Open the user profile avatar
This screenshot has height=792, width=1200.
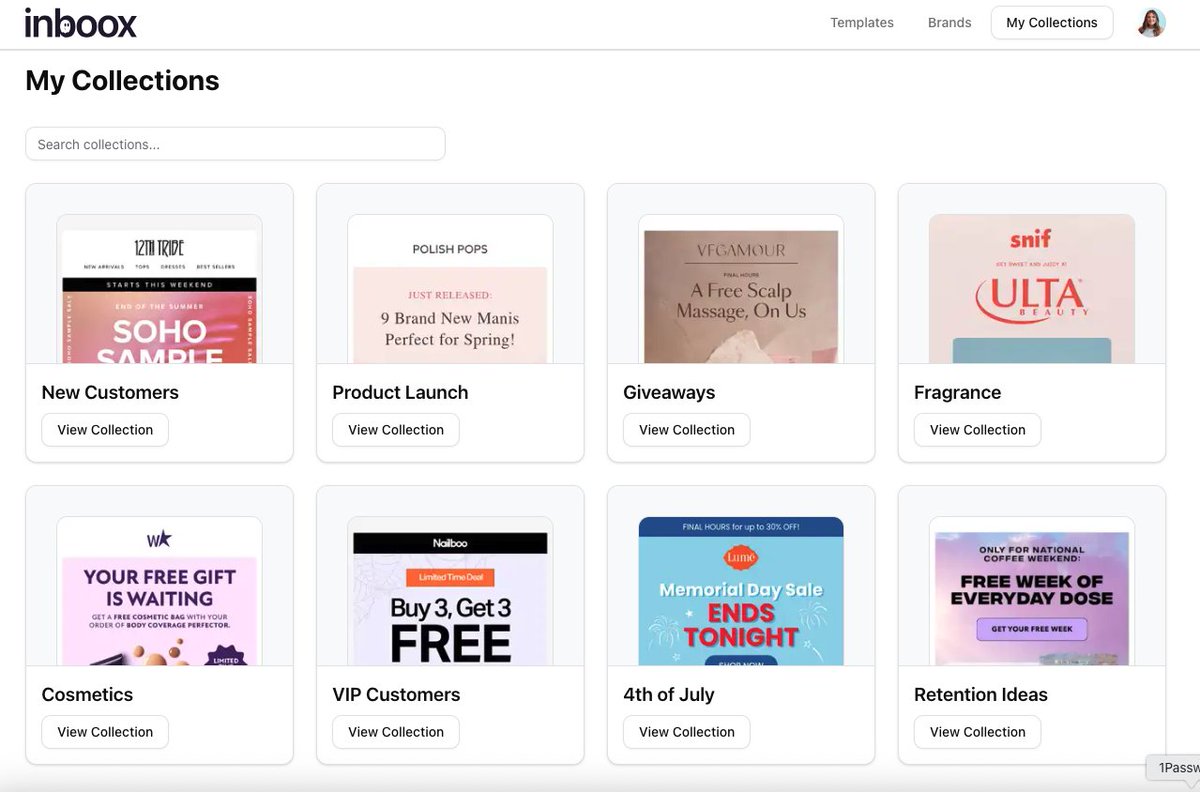click(1152, 22)
